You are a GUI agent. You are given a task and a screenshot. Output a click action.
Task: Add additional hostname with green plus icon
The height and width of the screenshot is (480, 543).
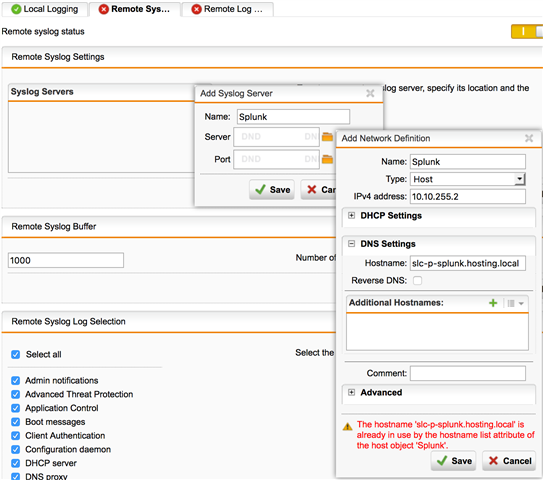[x=493, y=303]
